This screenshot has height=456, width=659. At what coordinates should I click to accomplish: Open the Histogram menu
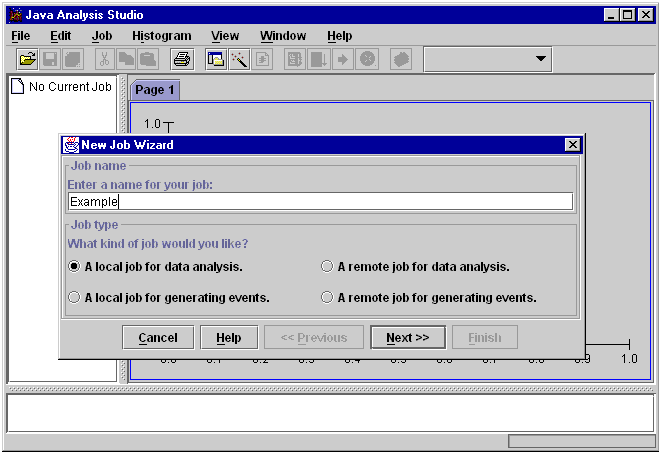coord(161,36)
